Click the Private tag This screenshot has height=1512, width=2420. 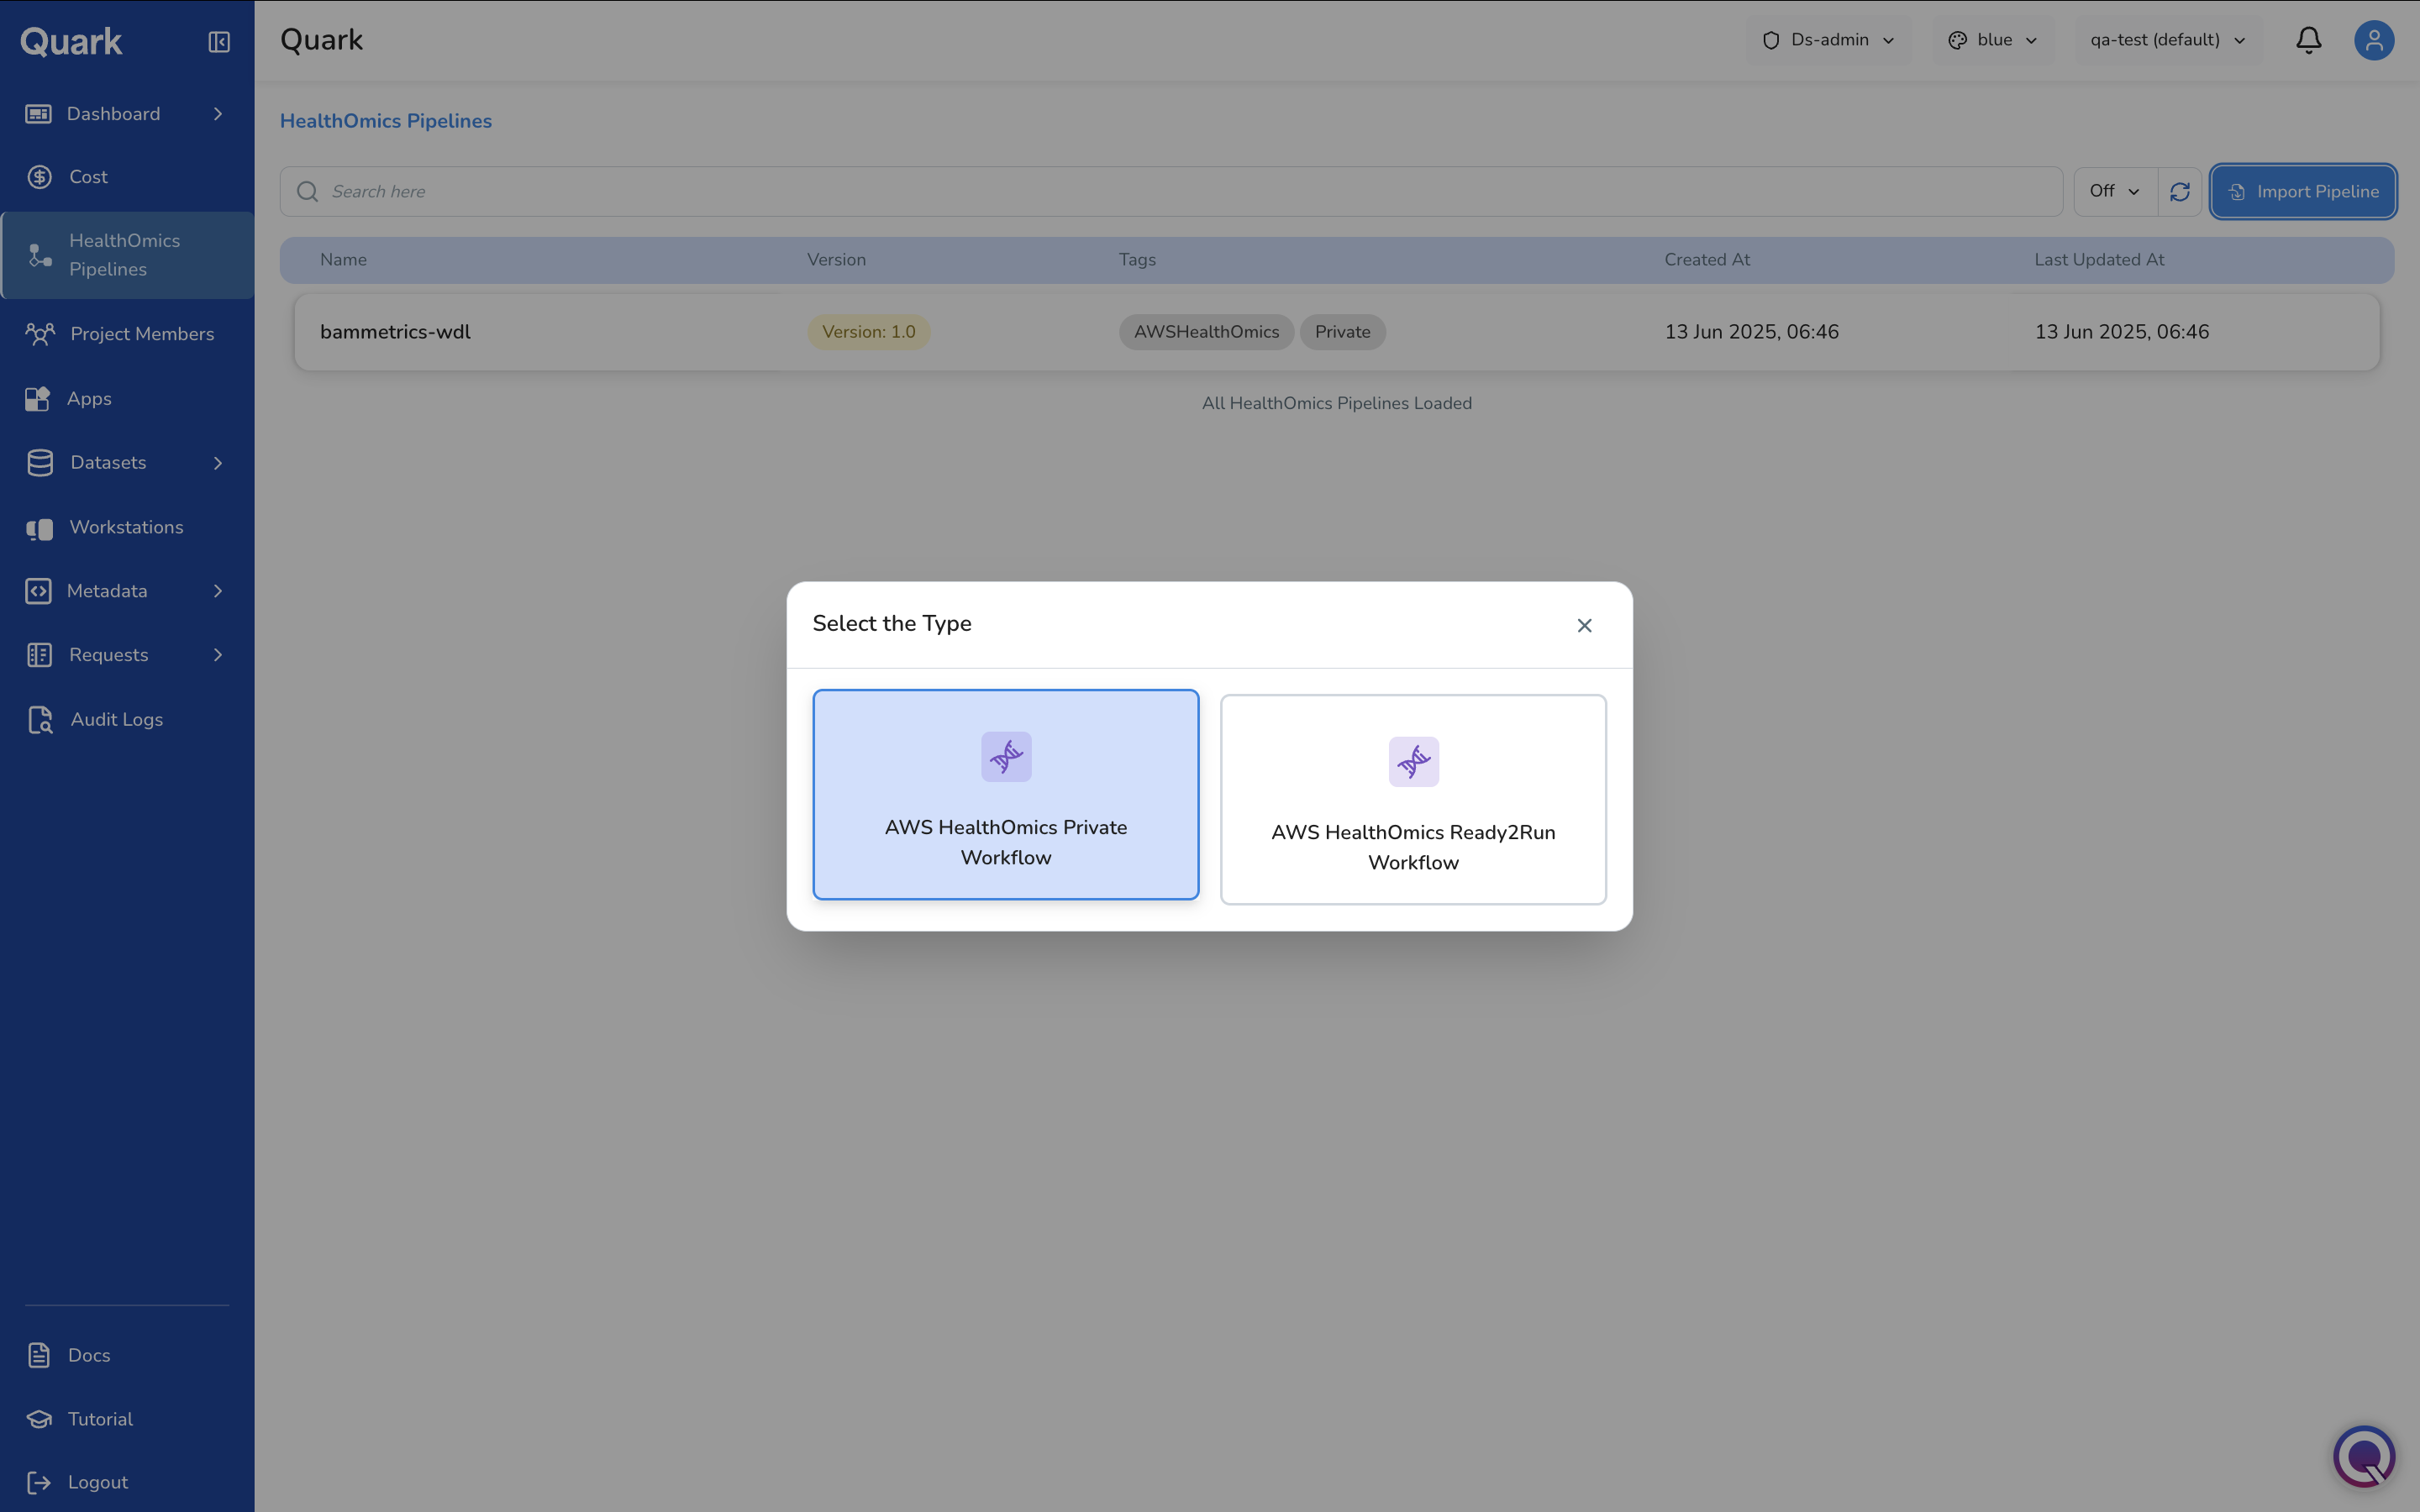[x=1342, y=332]
